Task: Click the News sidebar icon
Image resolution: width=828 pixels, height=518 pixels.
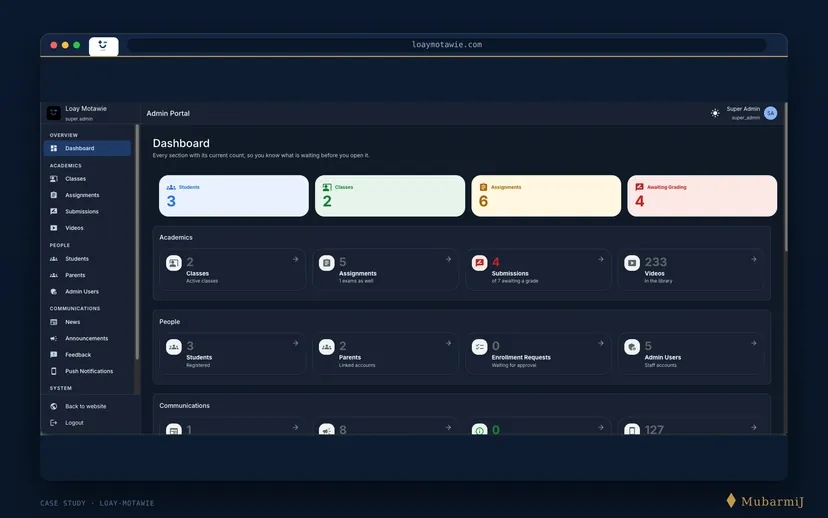Action: (x=53, y=322)
